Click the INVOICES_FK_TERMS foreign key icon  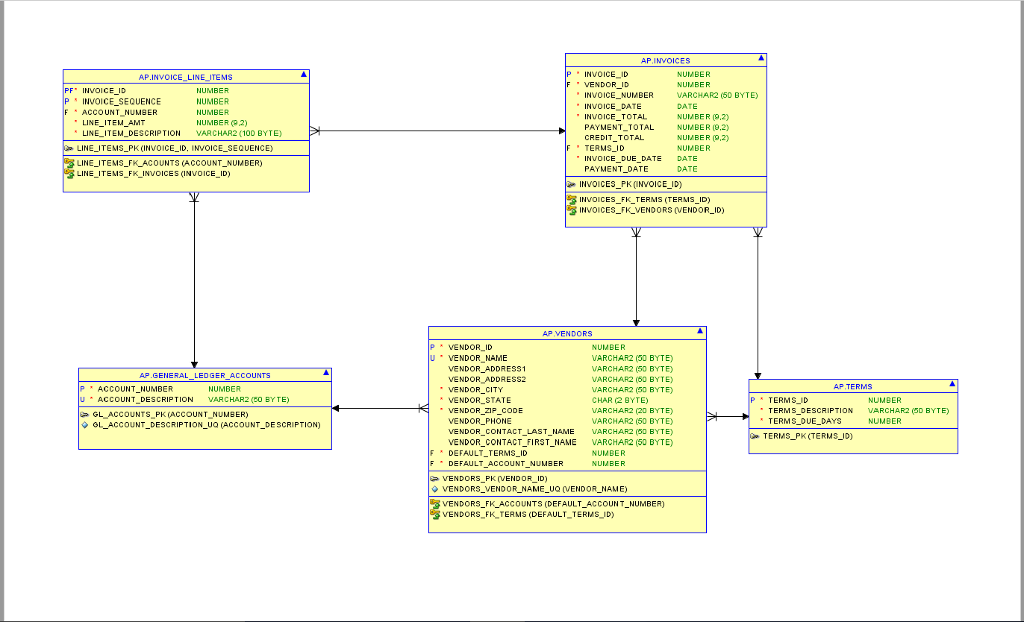(x=572, y=199)
